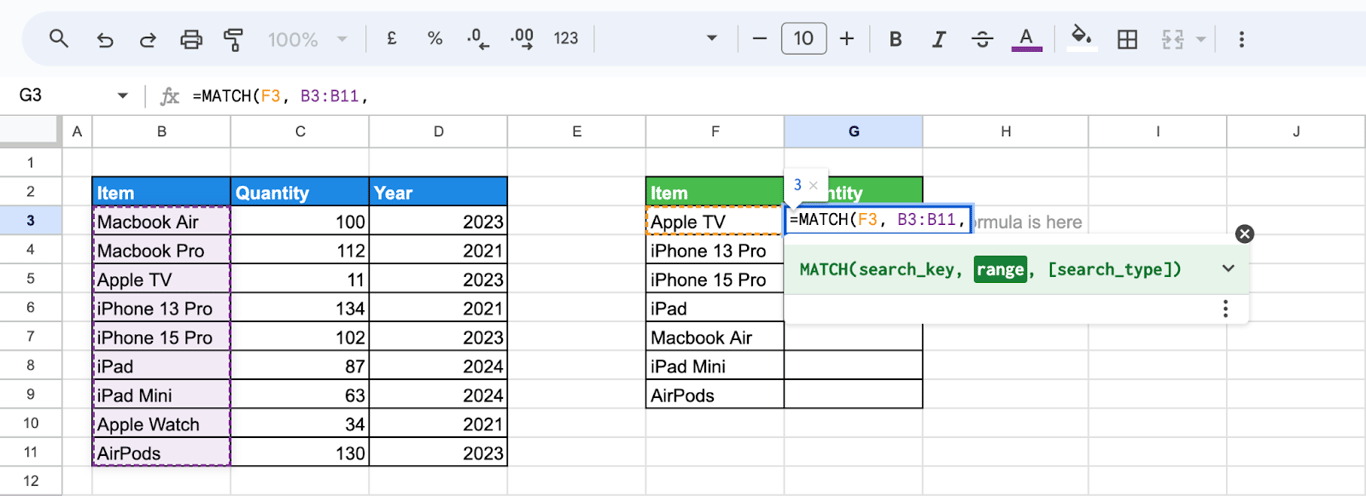Select the iPhone 13 Pro cell in column F

715,250
